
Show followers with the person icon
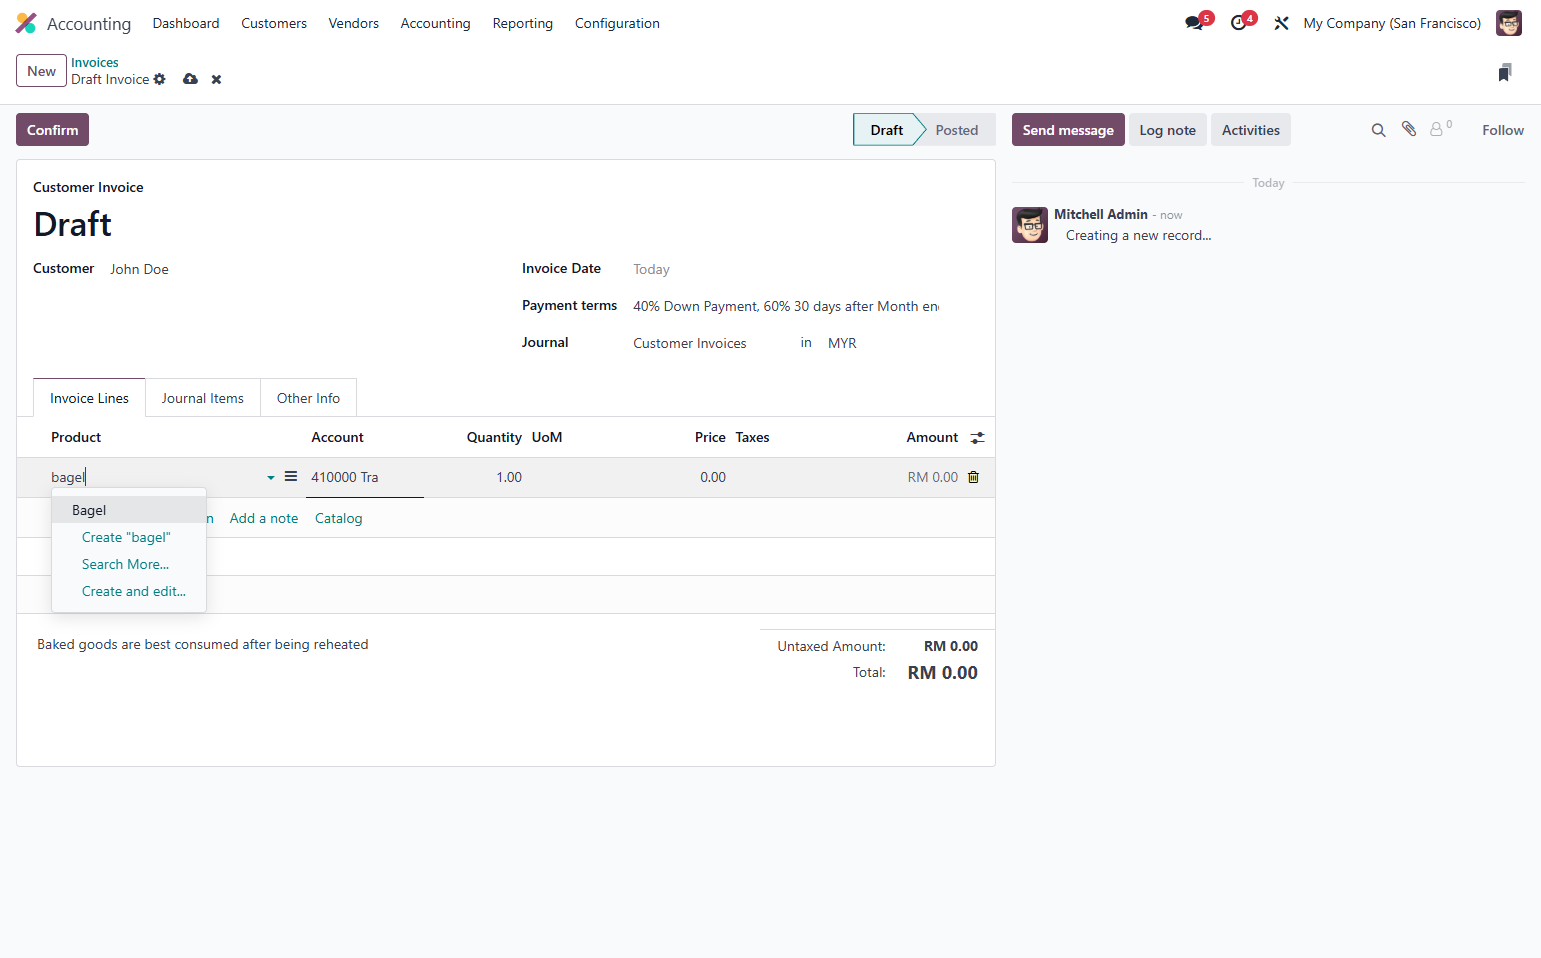(1437, 129)
